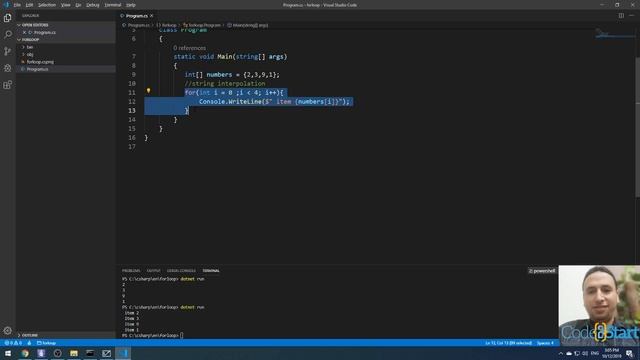
Task: Open the Explorer view in the activity bar
Action: pyautogui.click(x=7, y=18)
